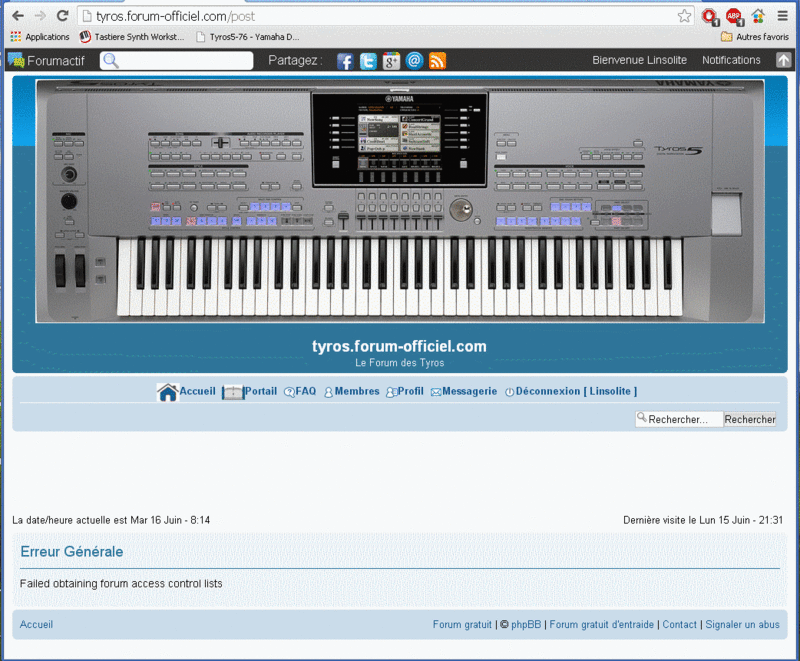Log out via Déconnexion [ Linsolite ]
Viewport: 800px width, 661px height.
pos(577,391)
